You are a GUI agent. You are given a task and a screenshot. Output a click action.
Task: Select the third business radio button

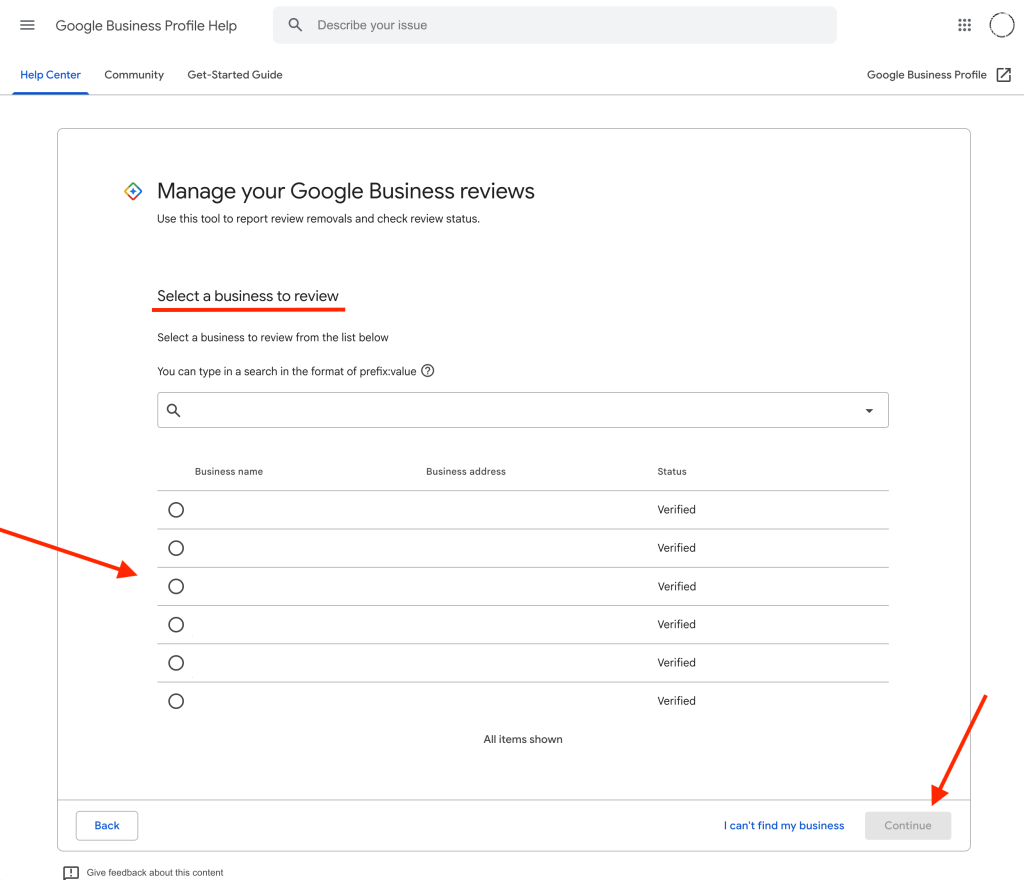pos(176,587)
